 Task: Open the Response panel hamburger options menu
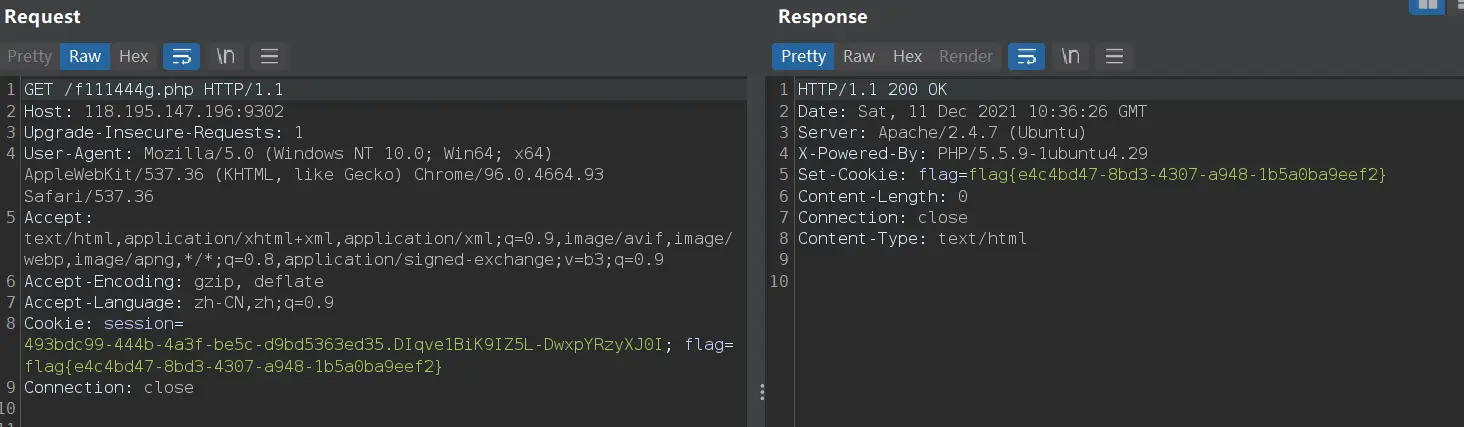1114,56
